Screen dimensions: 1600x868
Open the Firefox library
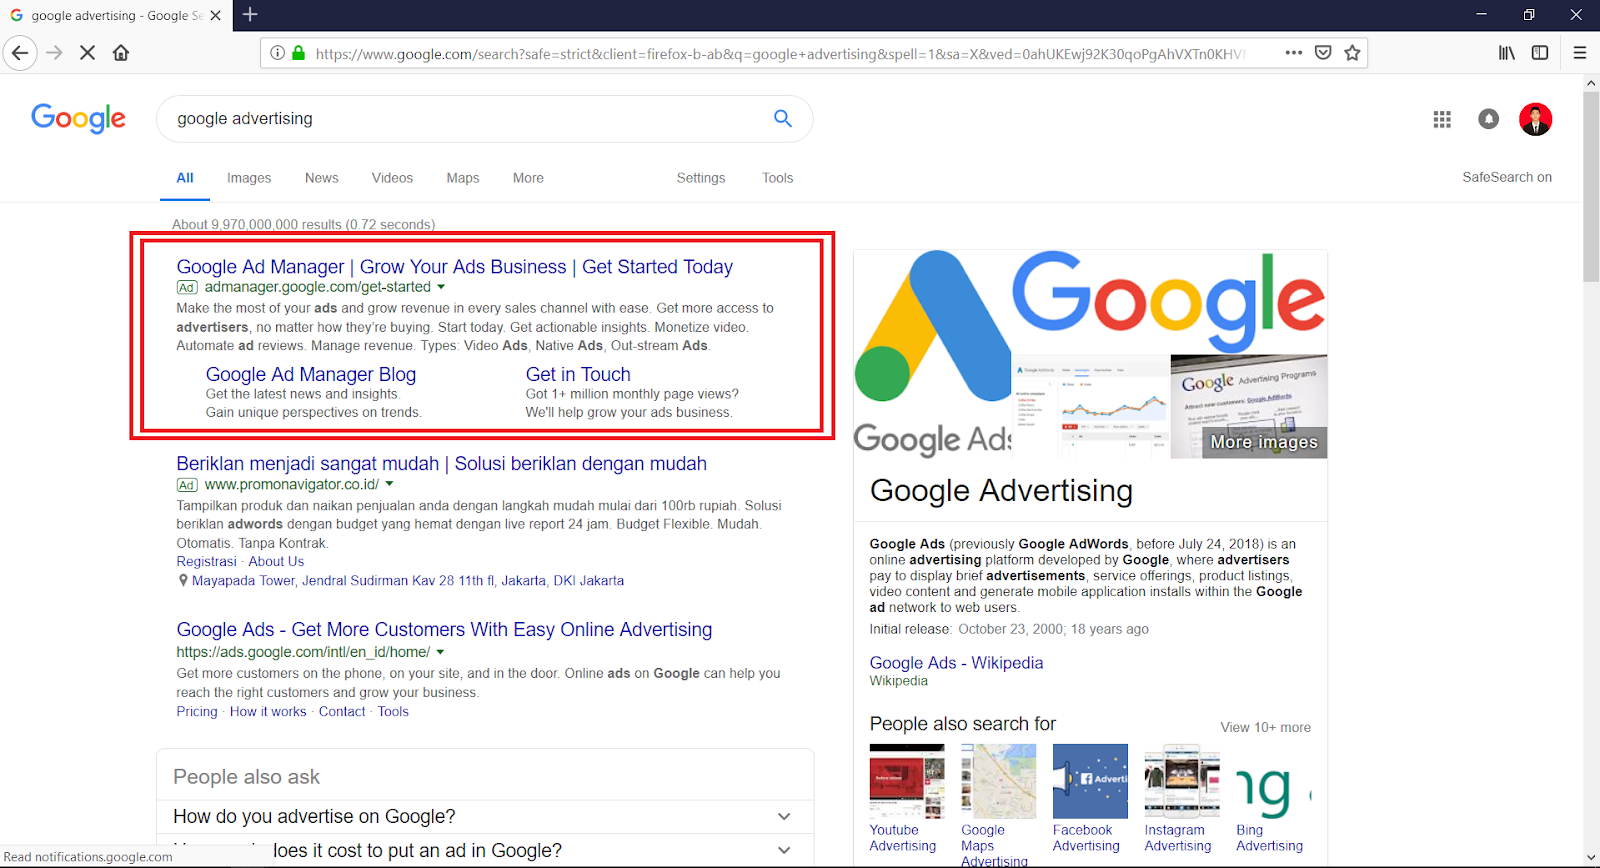click(1507, 53)
